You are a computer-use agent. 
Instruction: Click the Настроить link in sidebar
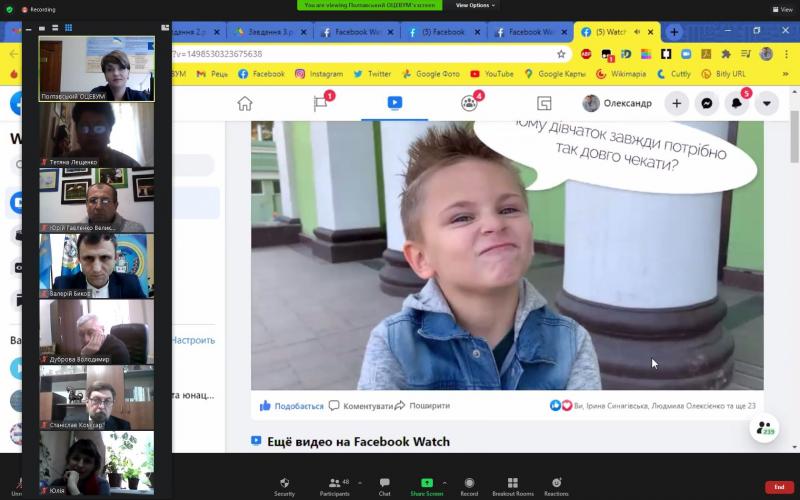tap(193, 340)
